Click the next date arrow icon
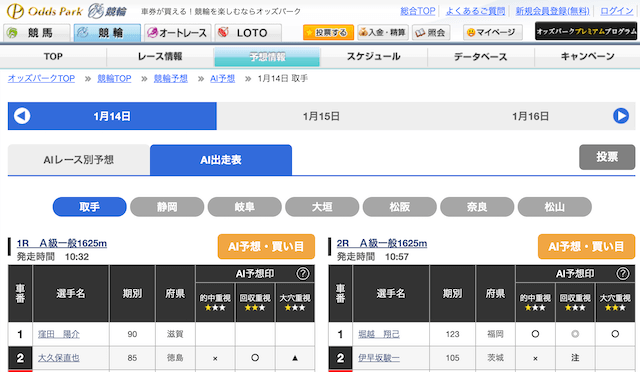640x372 pixels. 621,116
